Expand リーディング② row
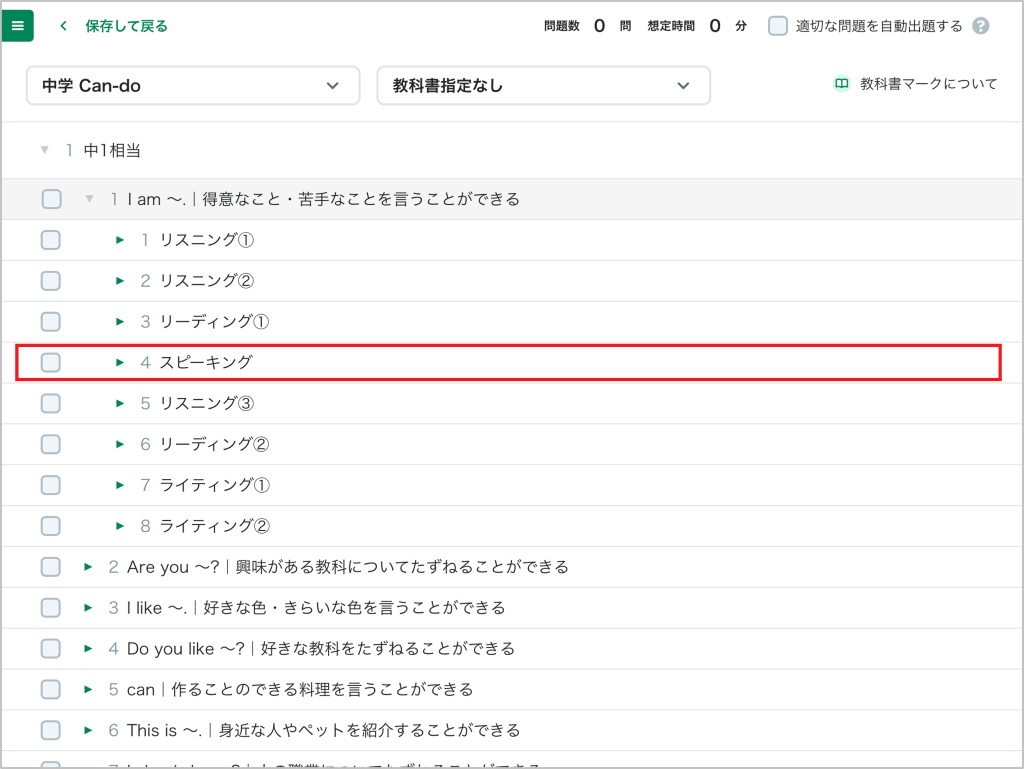Viewport: 1024px width, 769px height. coord(120,444)
